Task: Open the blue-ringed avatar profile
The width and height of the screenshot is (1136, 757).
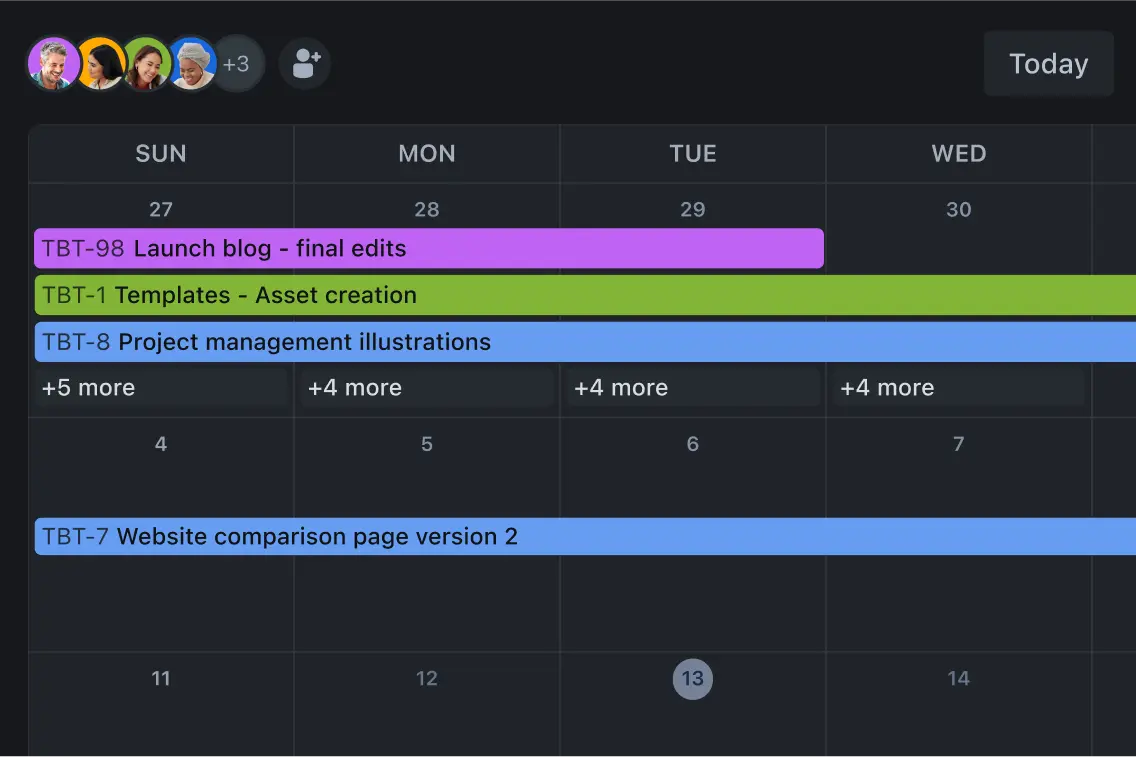Action: (192, 63)
